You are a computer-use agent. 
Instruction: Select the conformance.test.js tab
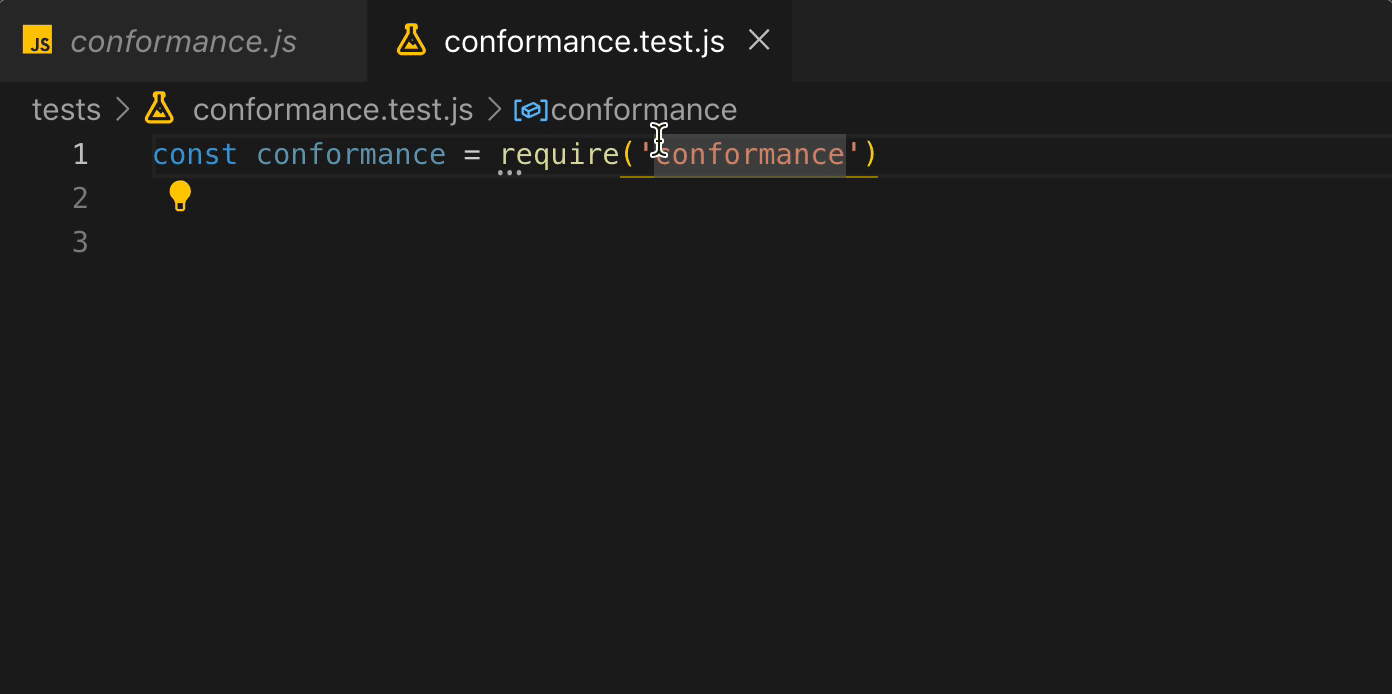(585, 40)
